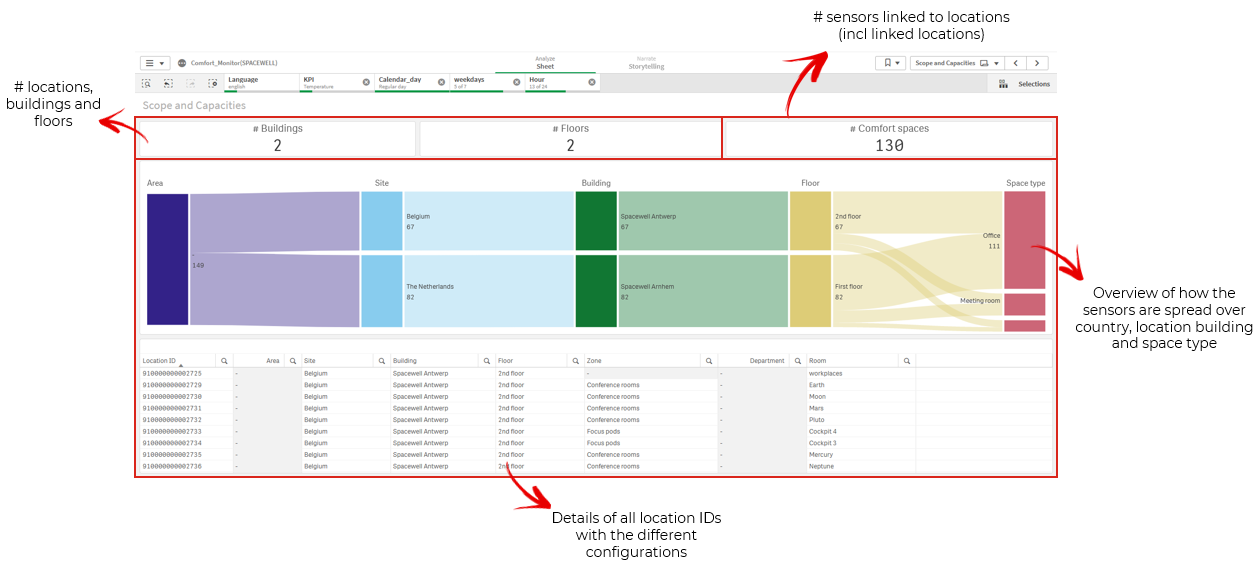Open the Scope and Capacities sheet dropdown
This screenshot has height=568, width=1258.
pyautogui.click(x=957, y=63)
